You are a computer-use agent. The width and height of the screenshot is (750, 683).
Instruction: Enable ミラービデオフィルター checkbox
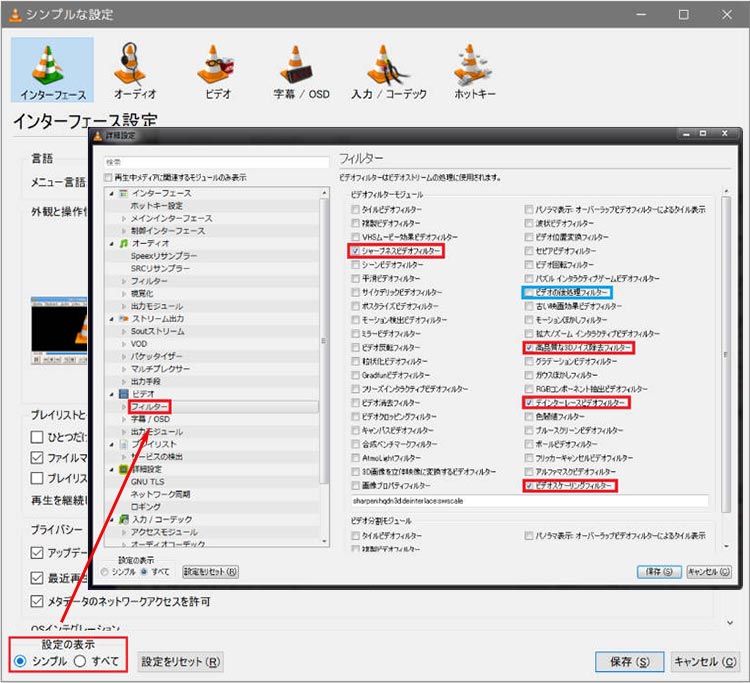pyautogui.click(x=355, y=333)
